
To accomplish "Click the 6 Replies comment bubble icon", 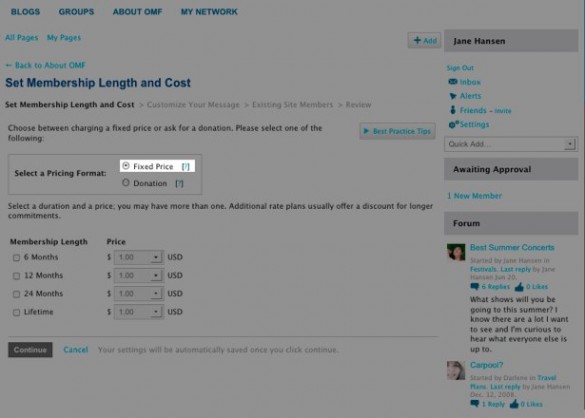I will [475, 287].
